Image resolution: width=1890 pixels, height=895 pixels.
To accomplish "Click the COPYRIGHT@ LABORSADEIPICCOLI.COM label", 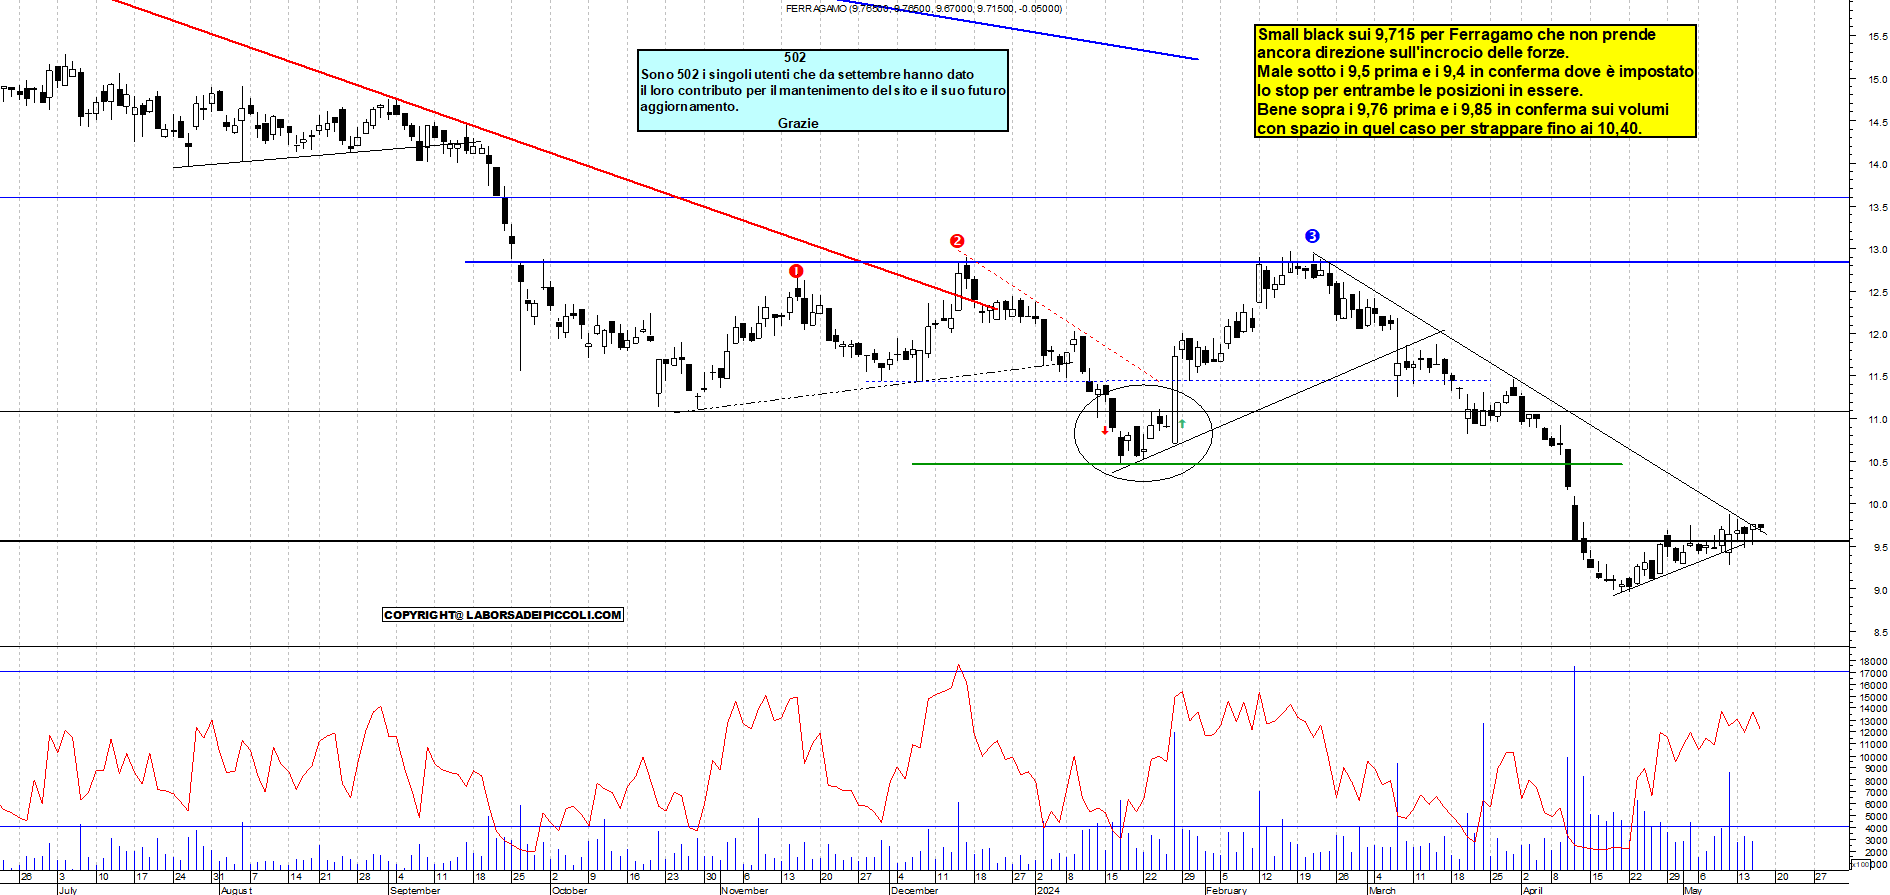I will [503, 615].
